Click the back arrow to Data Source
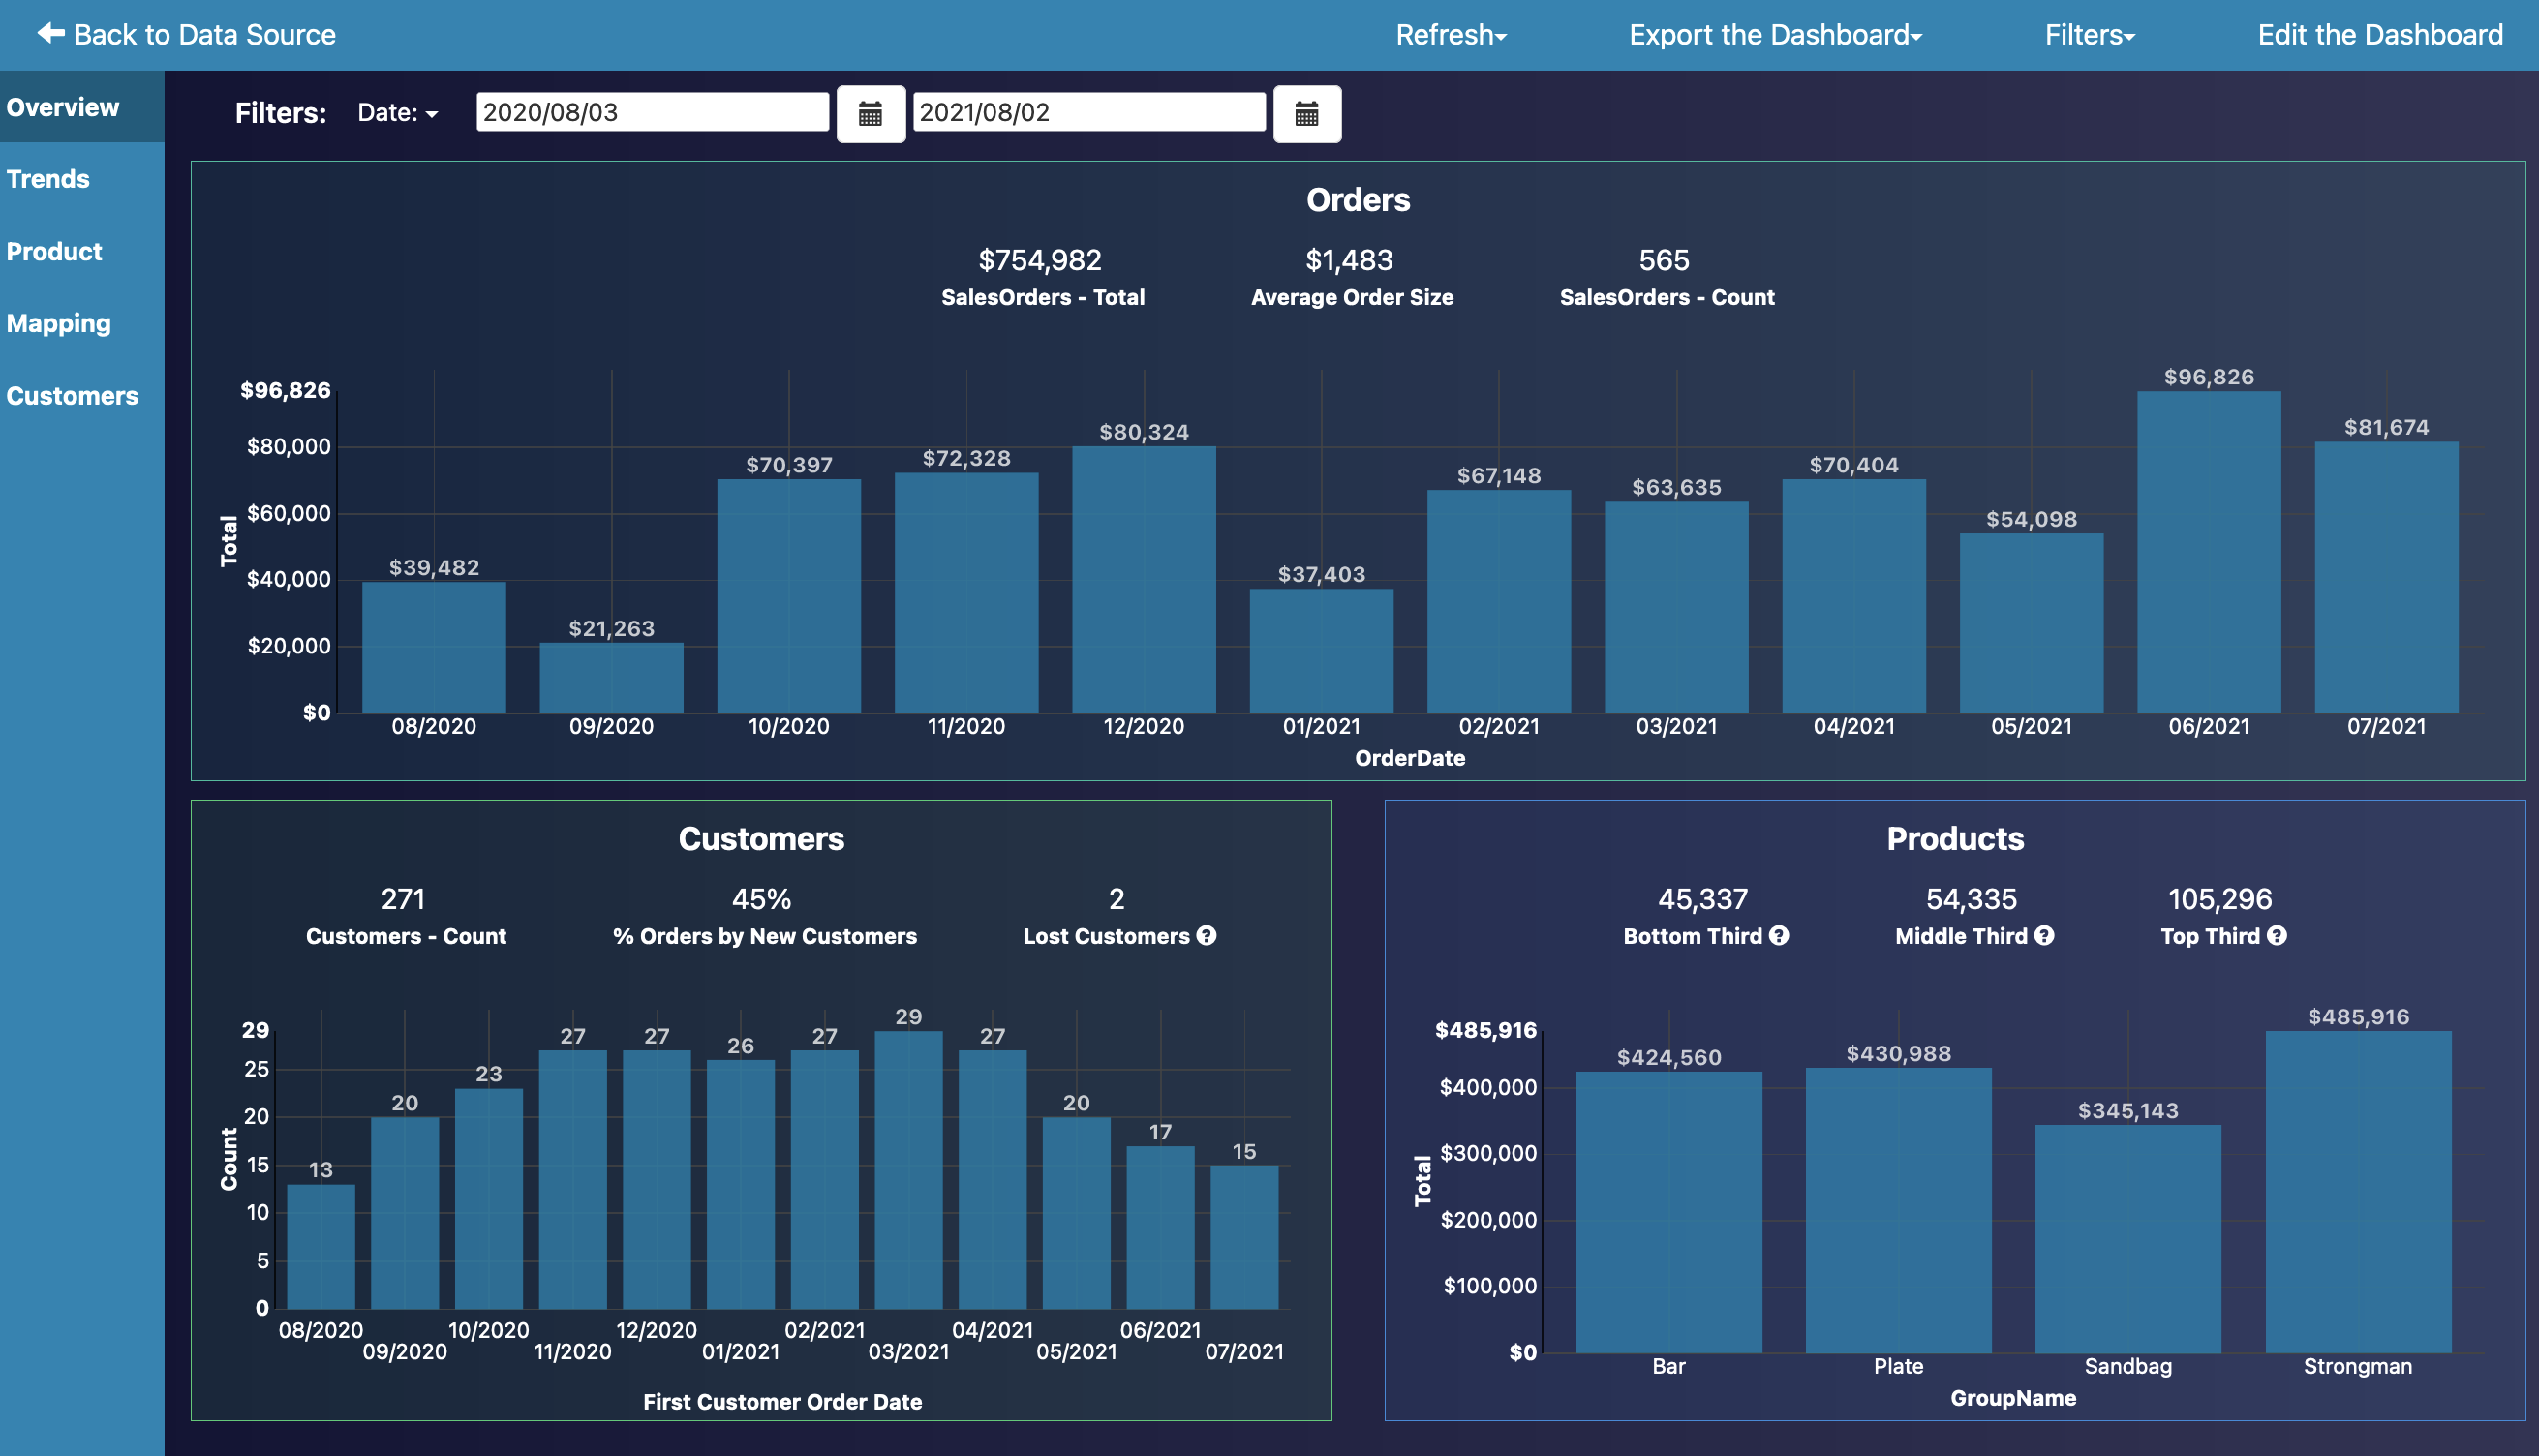The width and height of the screenshot is (2539, 1456). coord(50,34)
